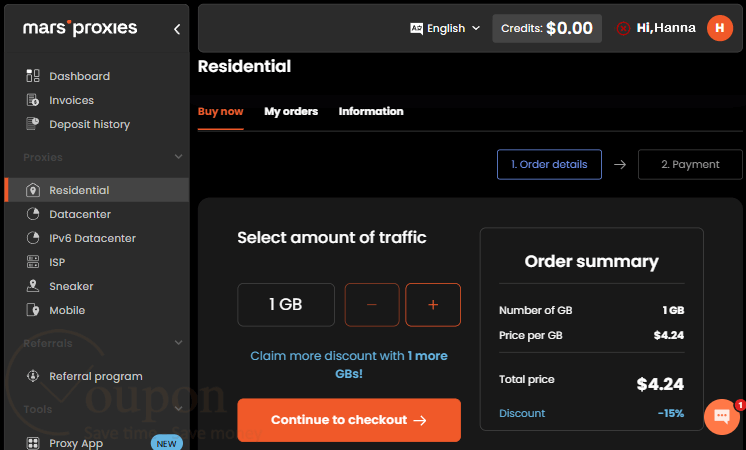The height and width of the screenshot is (450, 746).
Task: Click the IPv6 Datacenter icon
Action: 33,238
